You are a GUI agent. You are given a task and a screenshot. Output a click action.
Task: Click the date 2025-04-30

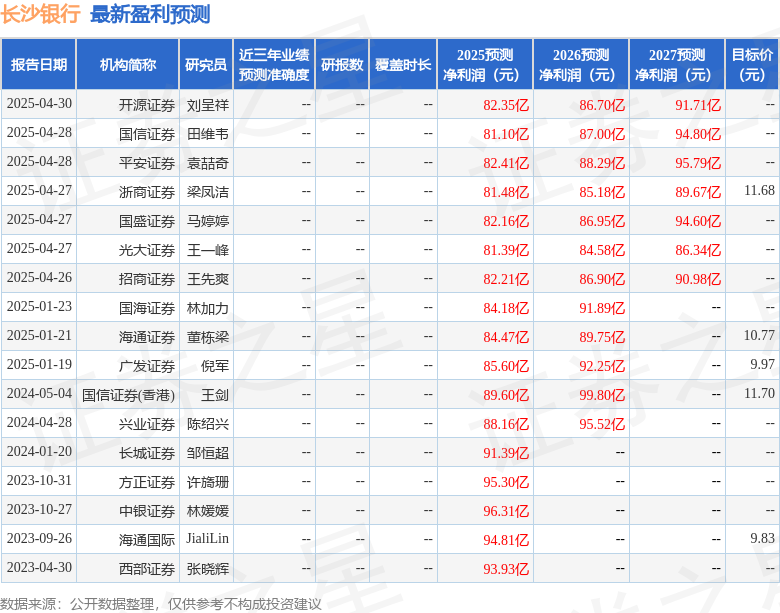(x=39, y=104)
